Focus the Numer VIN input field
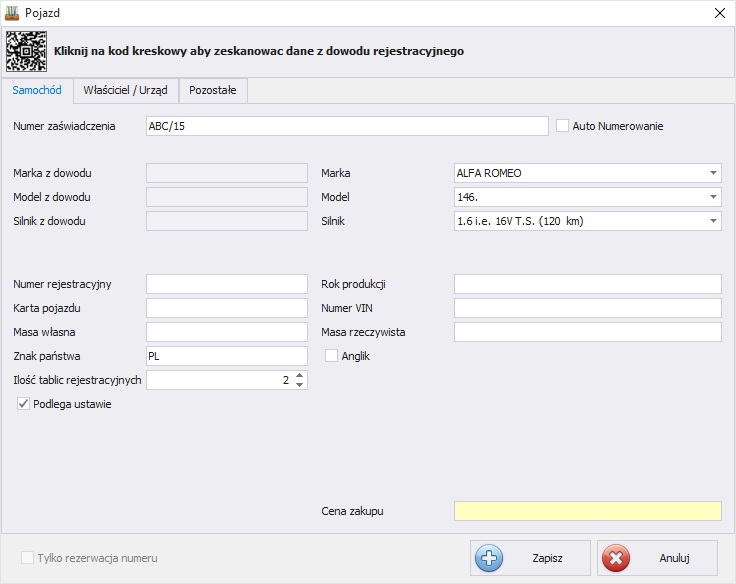 click(587, 308)
